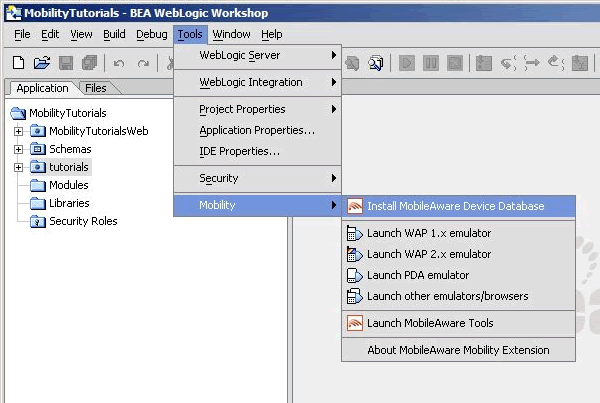Click the New file toolbar icon
The image size is (600, 403).
18,63
